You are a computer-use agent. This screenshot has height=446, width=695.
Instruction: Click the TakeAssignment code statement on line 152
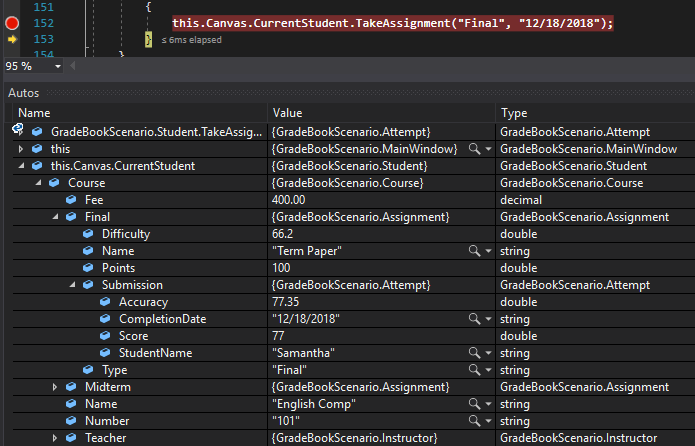(x=393, y=23)
